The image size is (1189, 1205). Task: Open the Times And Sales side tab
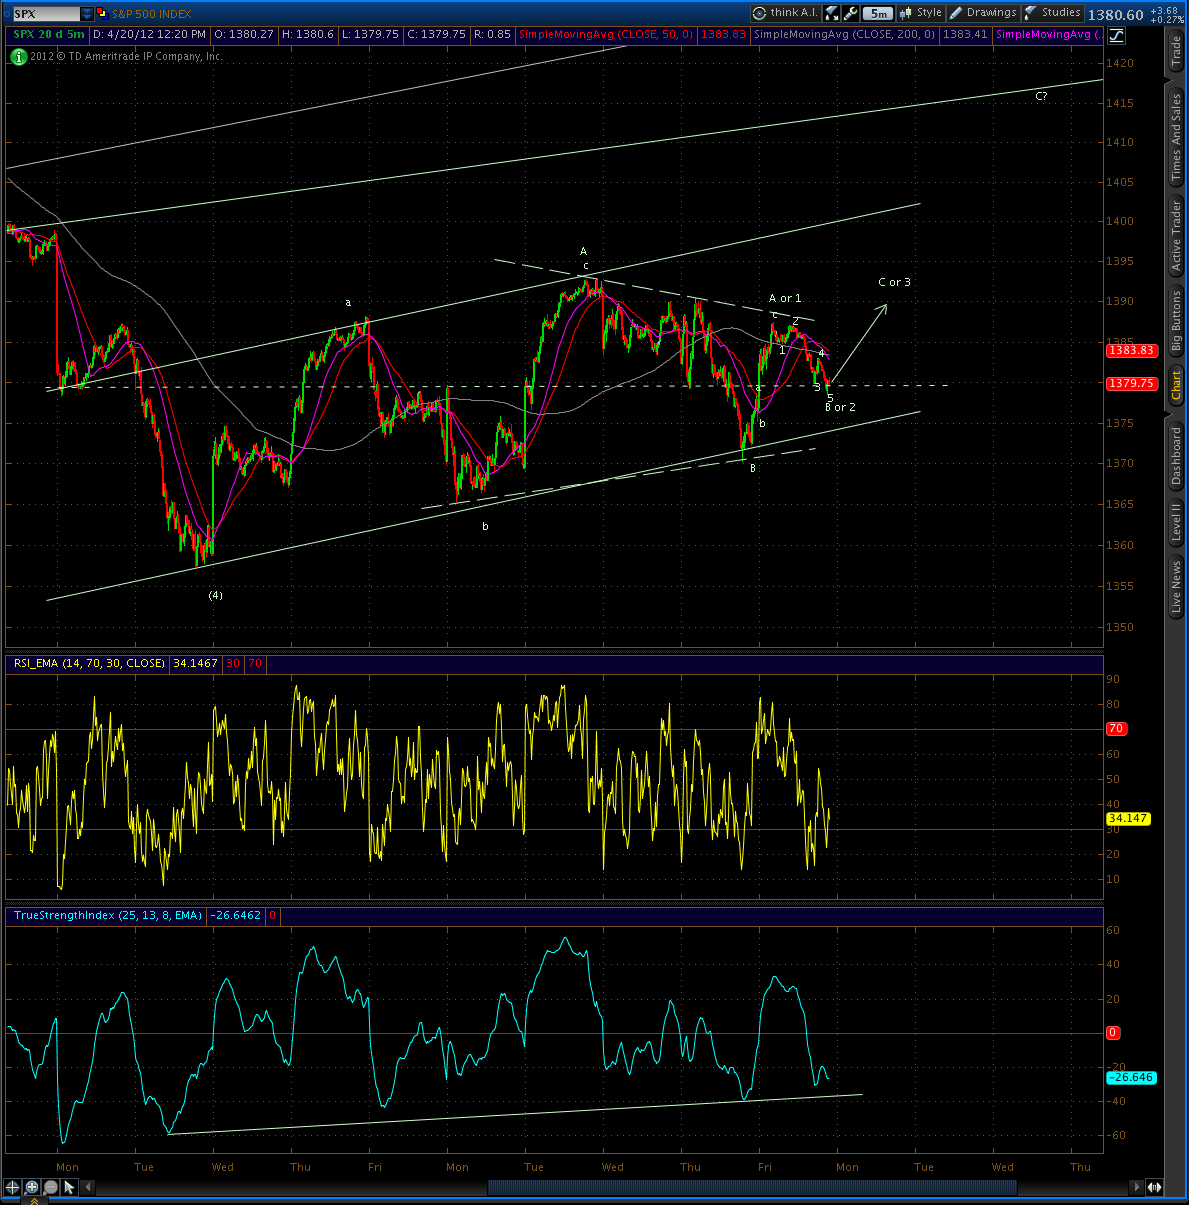[1177, 136]
